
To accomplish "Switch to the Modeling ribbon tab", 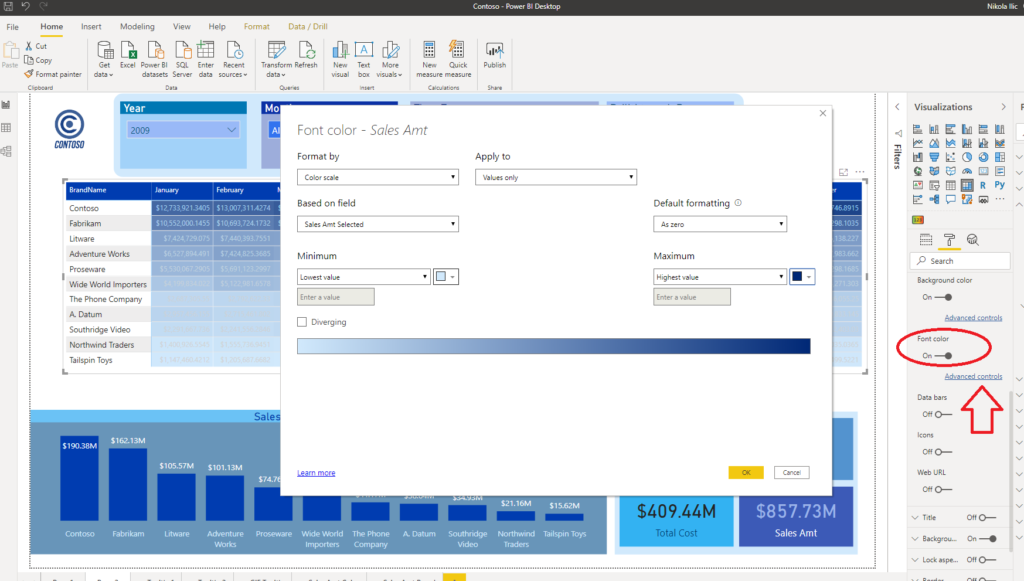I will (x=137, y=27).
